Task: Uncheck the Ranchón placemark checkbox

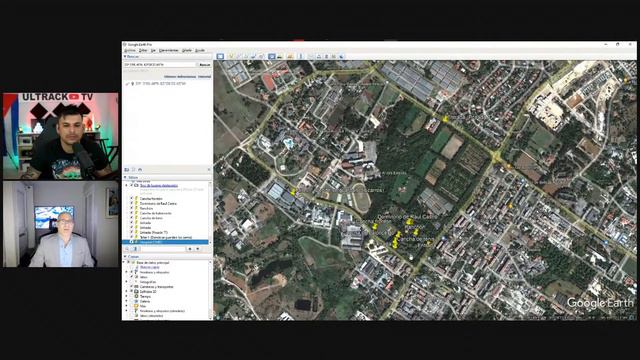Action: tap(132, 208)
